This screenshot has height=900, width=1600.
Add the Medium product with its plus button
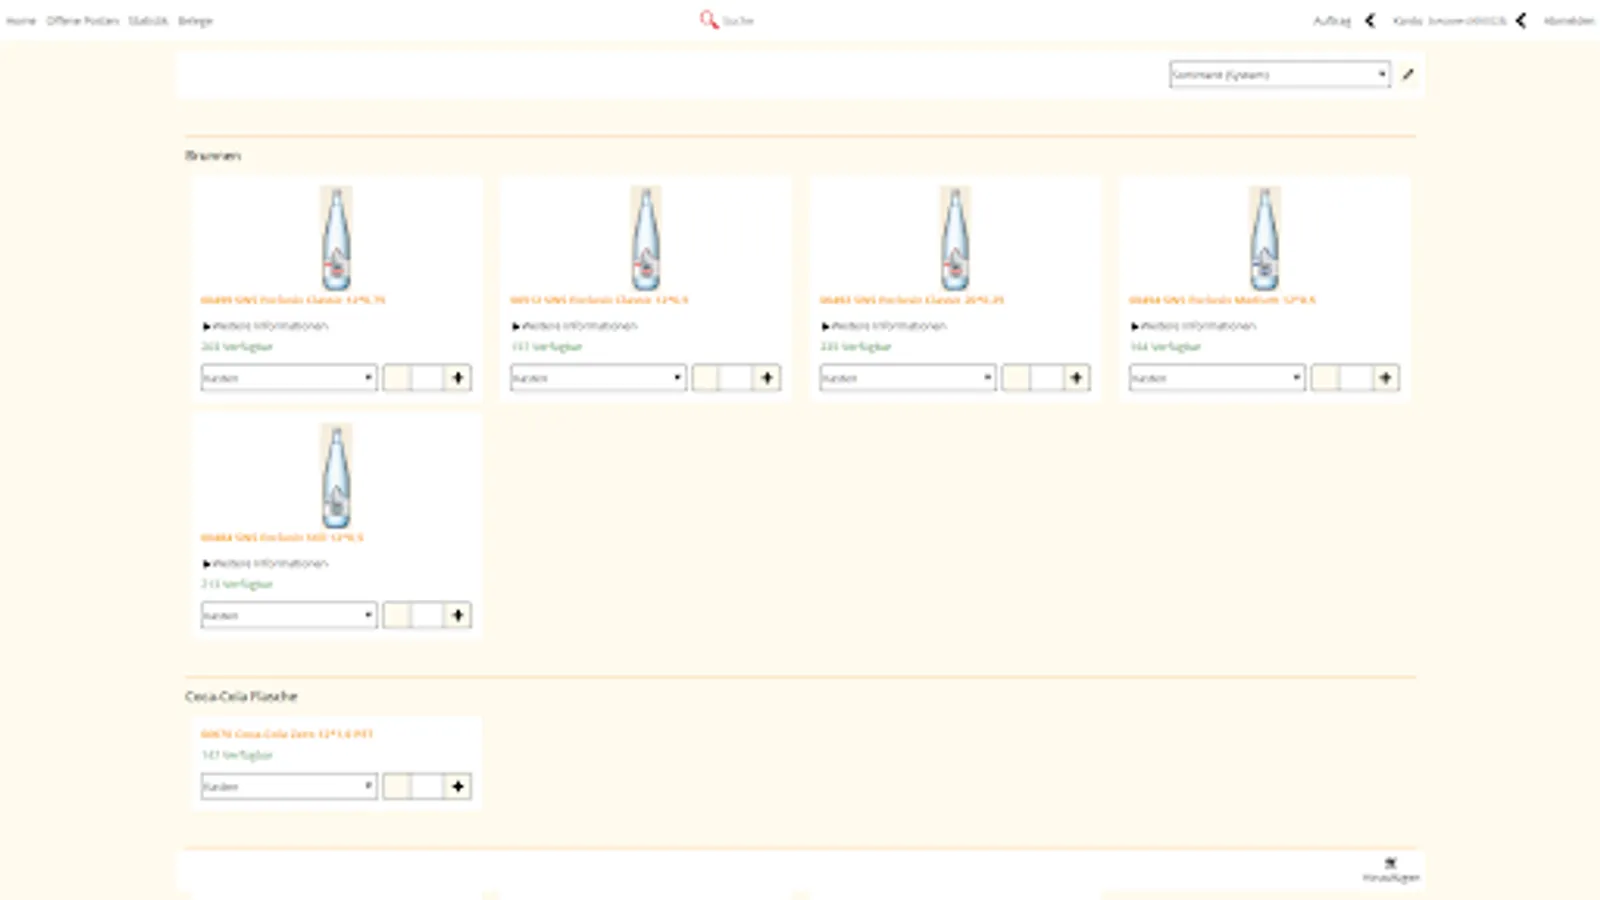[1386, 378]
